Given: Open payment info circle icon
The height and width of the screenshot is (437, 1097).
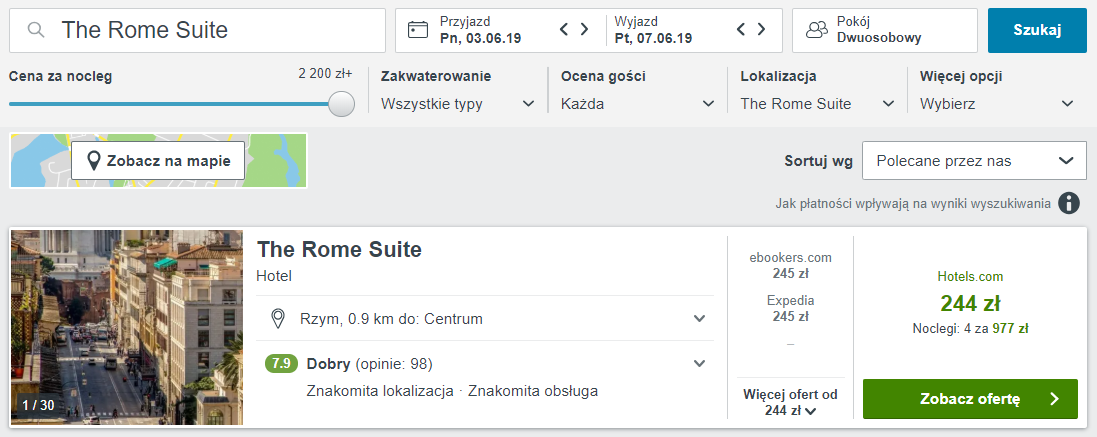Looking at the screenshot, I should (x=1068, y=203).
